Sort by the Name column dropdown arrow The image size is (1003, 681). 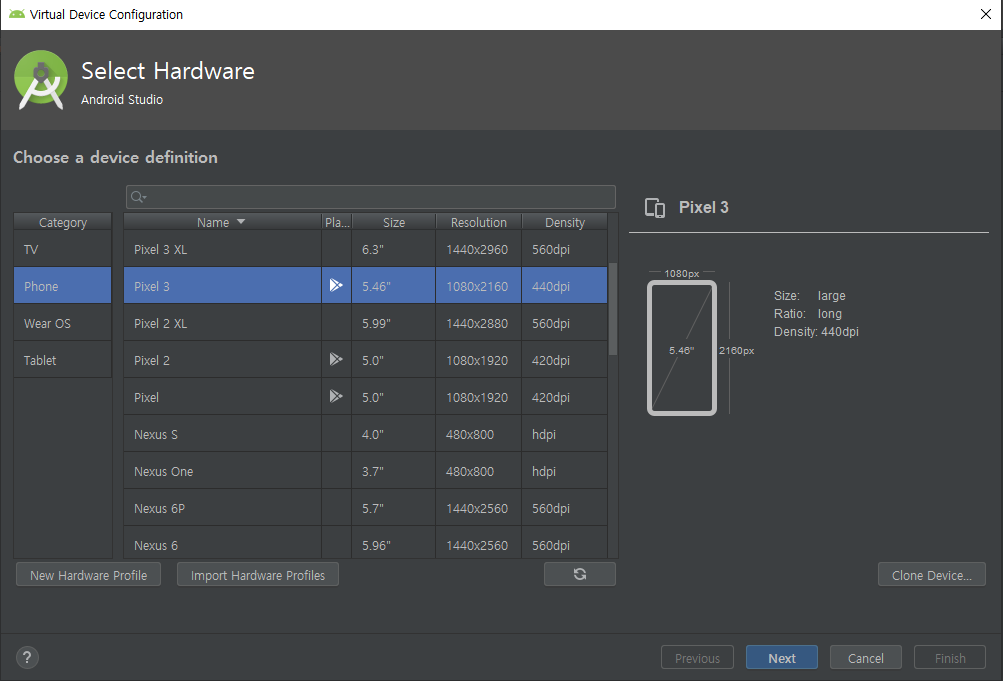(x=241, y=222)
